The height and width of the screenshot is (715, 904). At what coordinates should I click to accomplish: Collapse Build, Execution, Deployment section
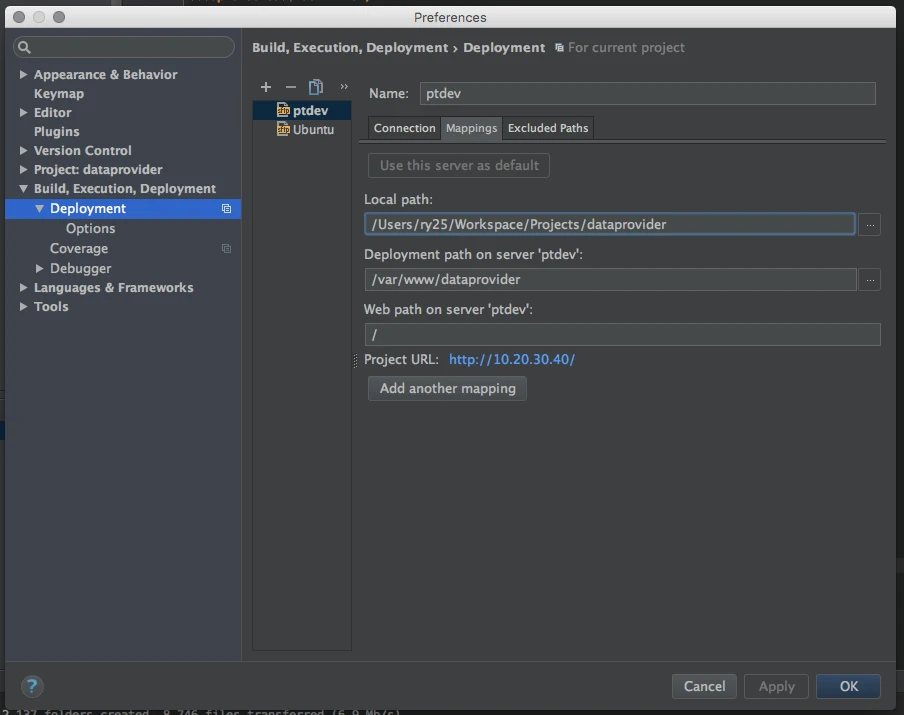click(x=23, y=189)
